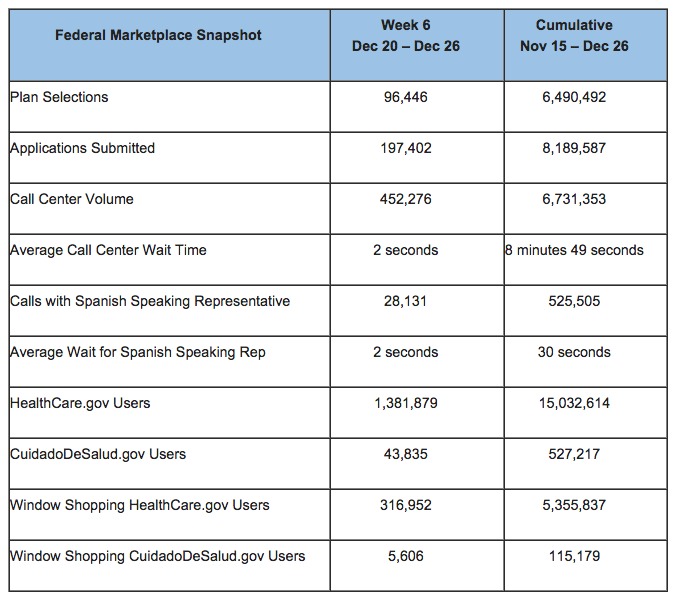Select Window Shopping HealthCare.gov Users label
The image size is (682, 602).
[x=139, y=505]
